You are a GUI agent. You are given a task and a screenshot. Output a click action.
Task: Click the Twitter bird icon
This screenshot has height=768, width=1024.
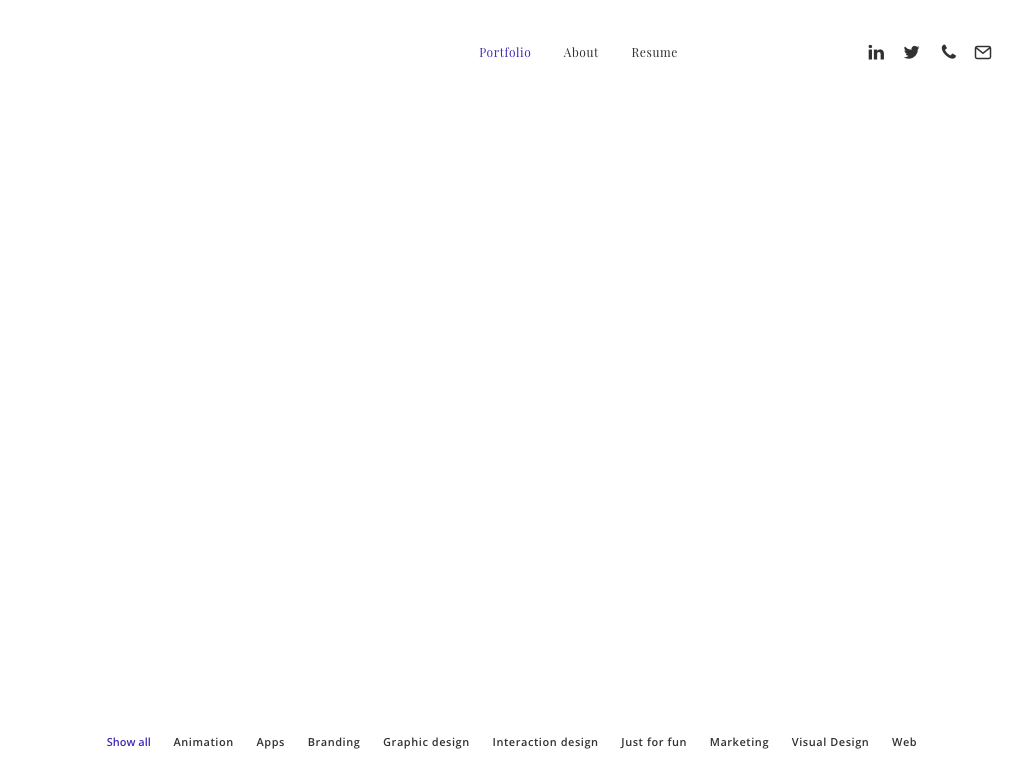pos(911,52)
